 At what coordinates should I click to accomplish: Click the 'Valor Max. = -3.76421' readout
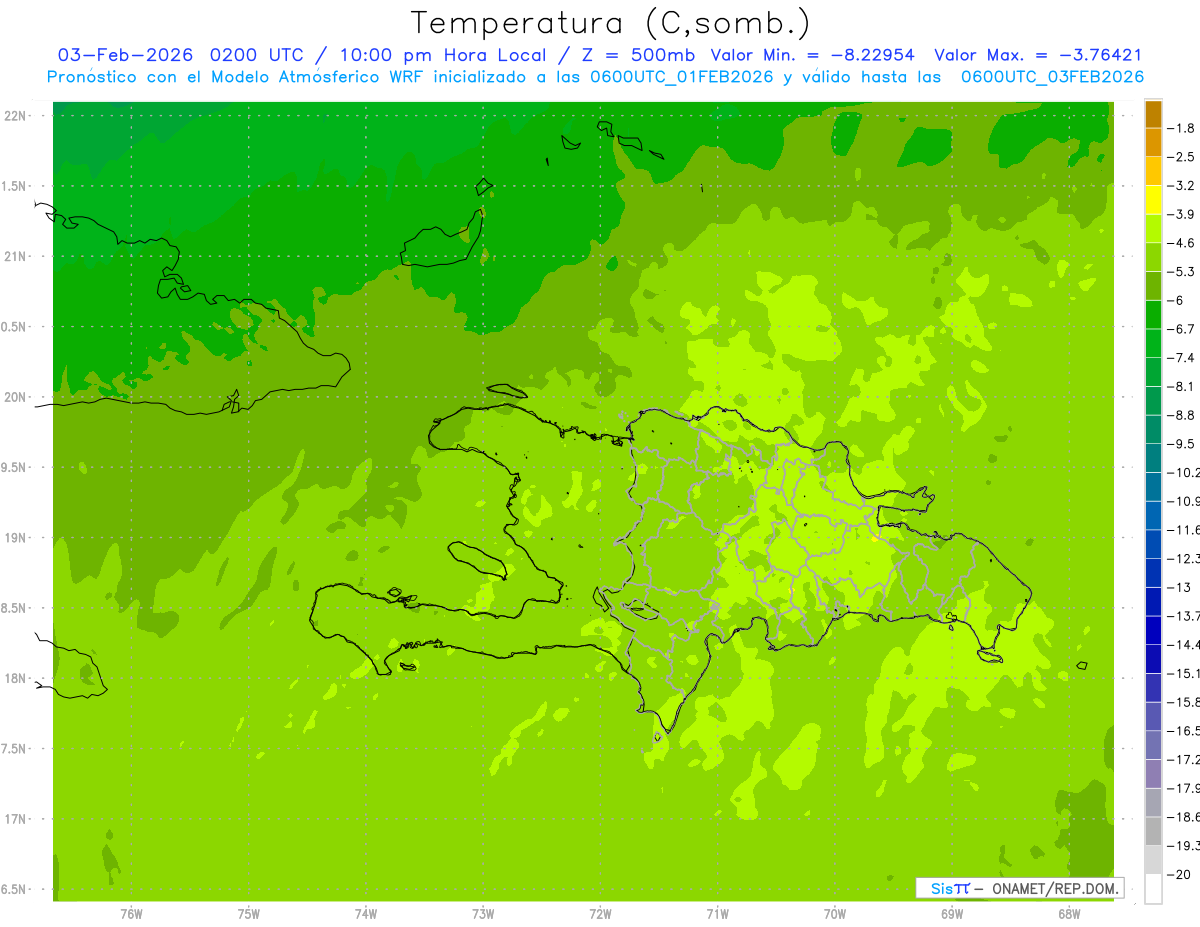[x=1037, y=55]
